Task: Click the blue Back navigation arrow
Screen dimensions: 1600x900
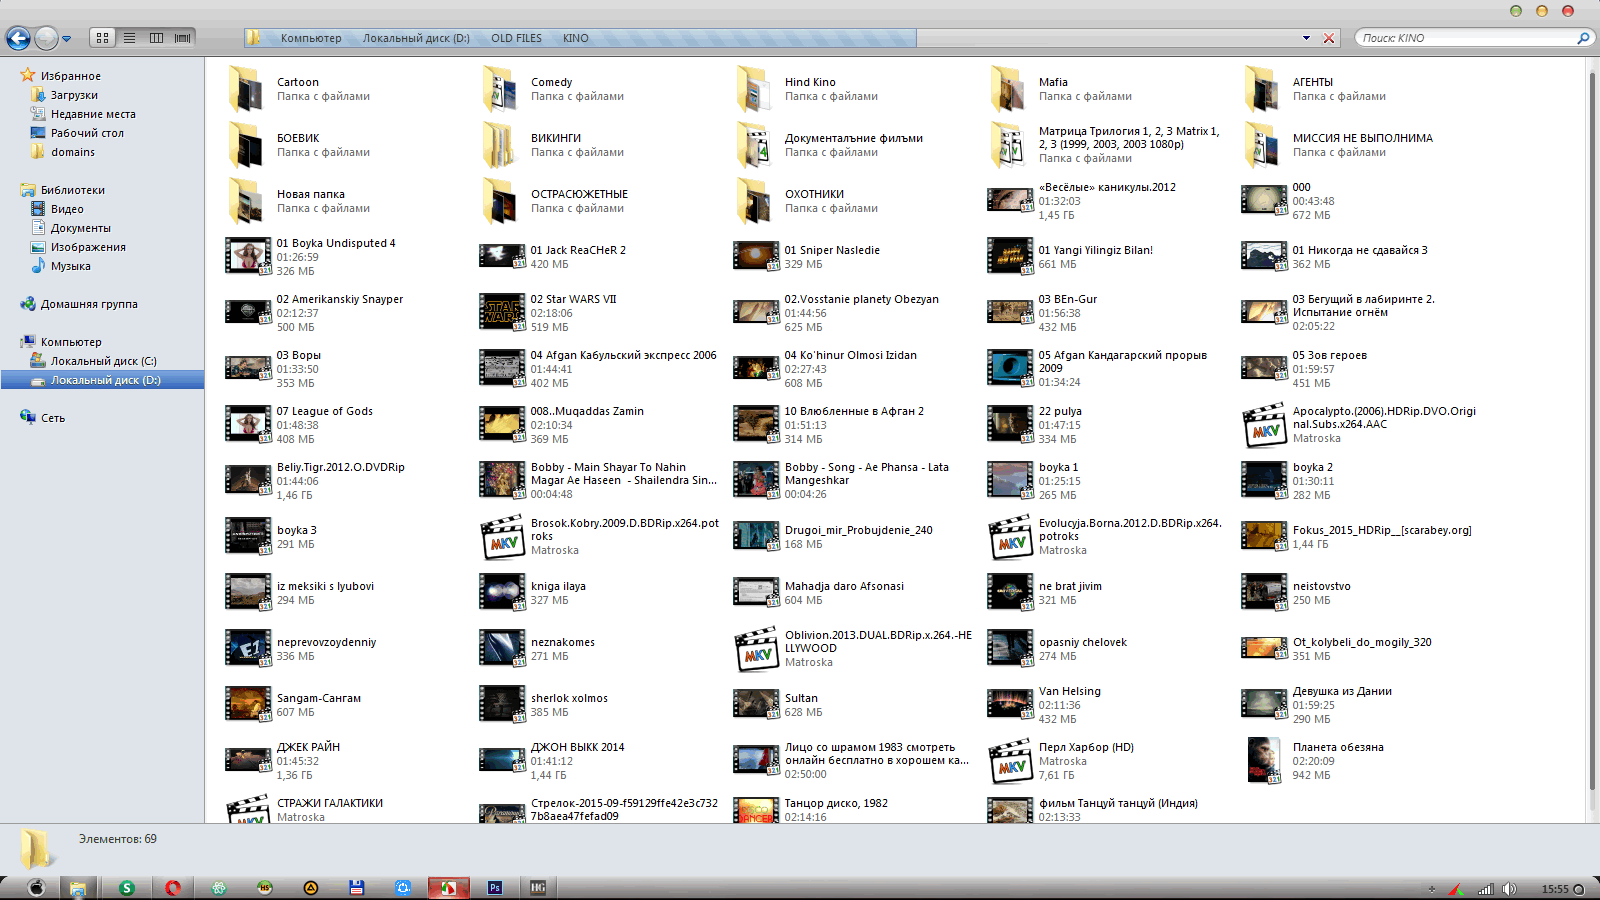Action: pyautogui.click(x=18, y=39)
